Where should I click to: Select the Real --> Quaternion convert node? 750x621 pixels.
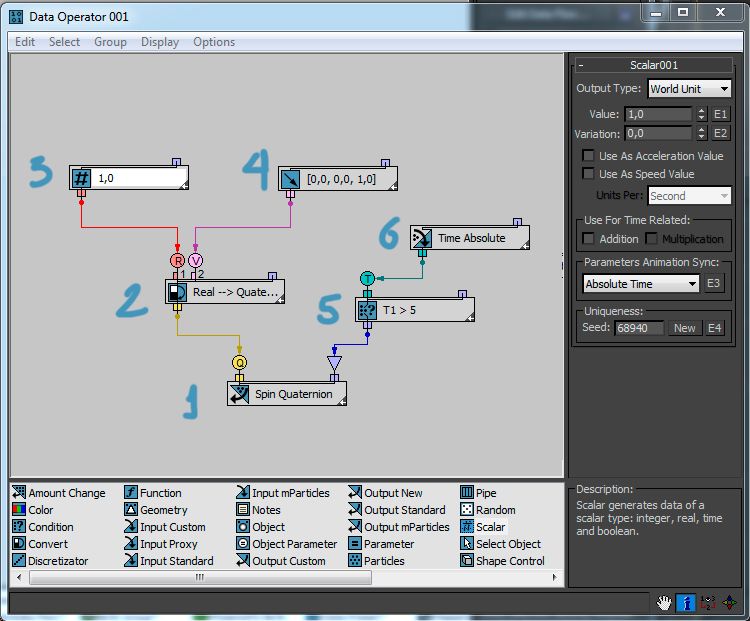coord(225,292)
